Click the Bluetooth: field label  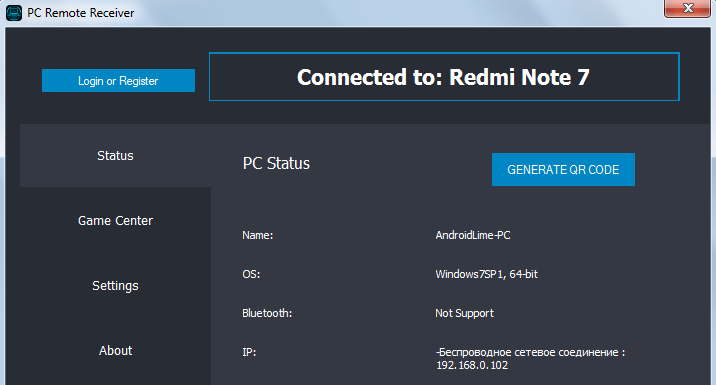click(x=267, y=313)
